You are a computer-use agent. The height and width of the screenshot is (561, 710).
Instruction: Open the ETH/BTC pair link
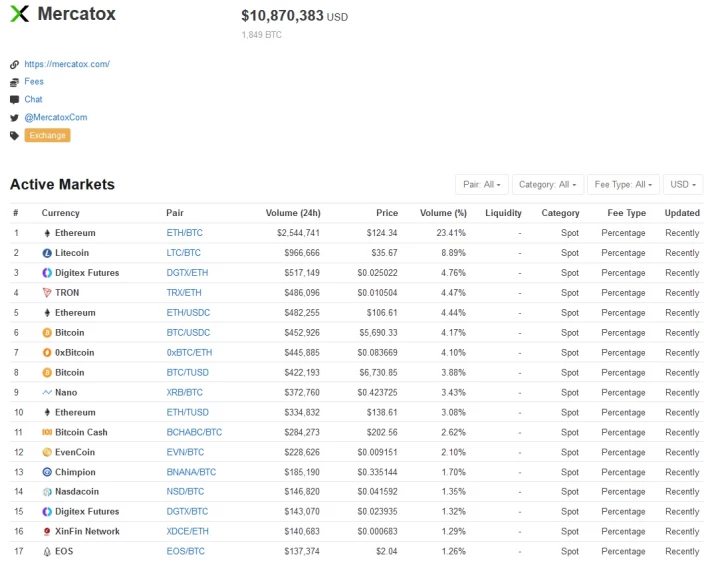pyautogui.click(x=184, y=233)
